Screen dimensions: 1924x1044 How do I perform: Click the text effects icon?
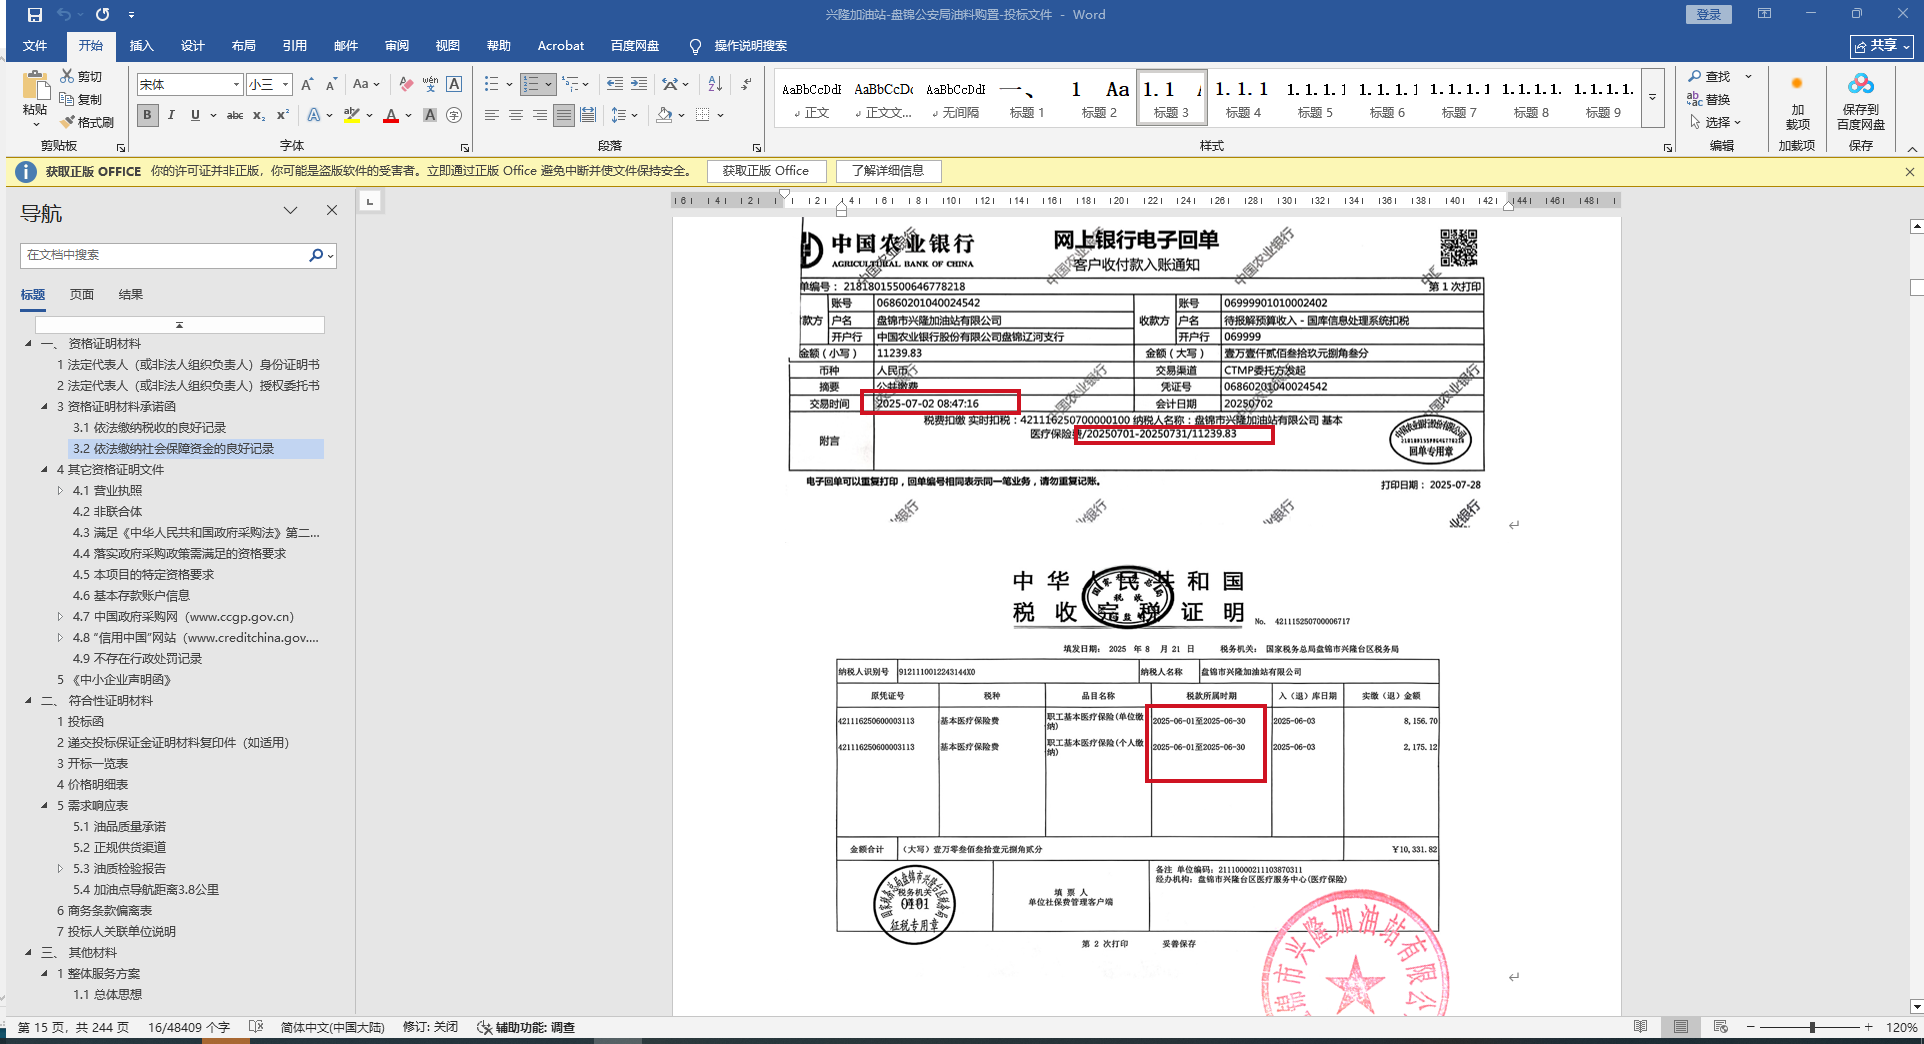pyautogui.click(x=314, y=115)
